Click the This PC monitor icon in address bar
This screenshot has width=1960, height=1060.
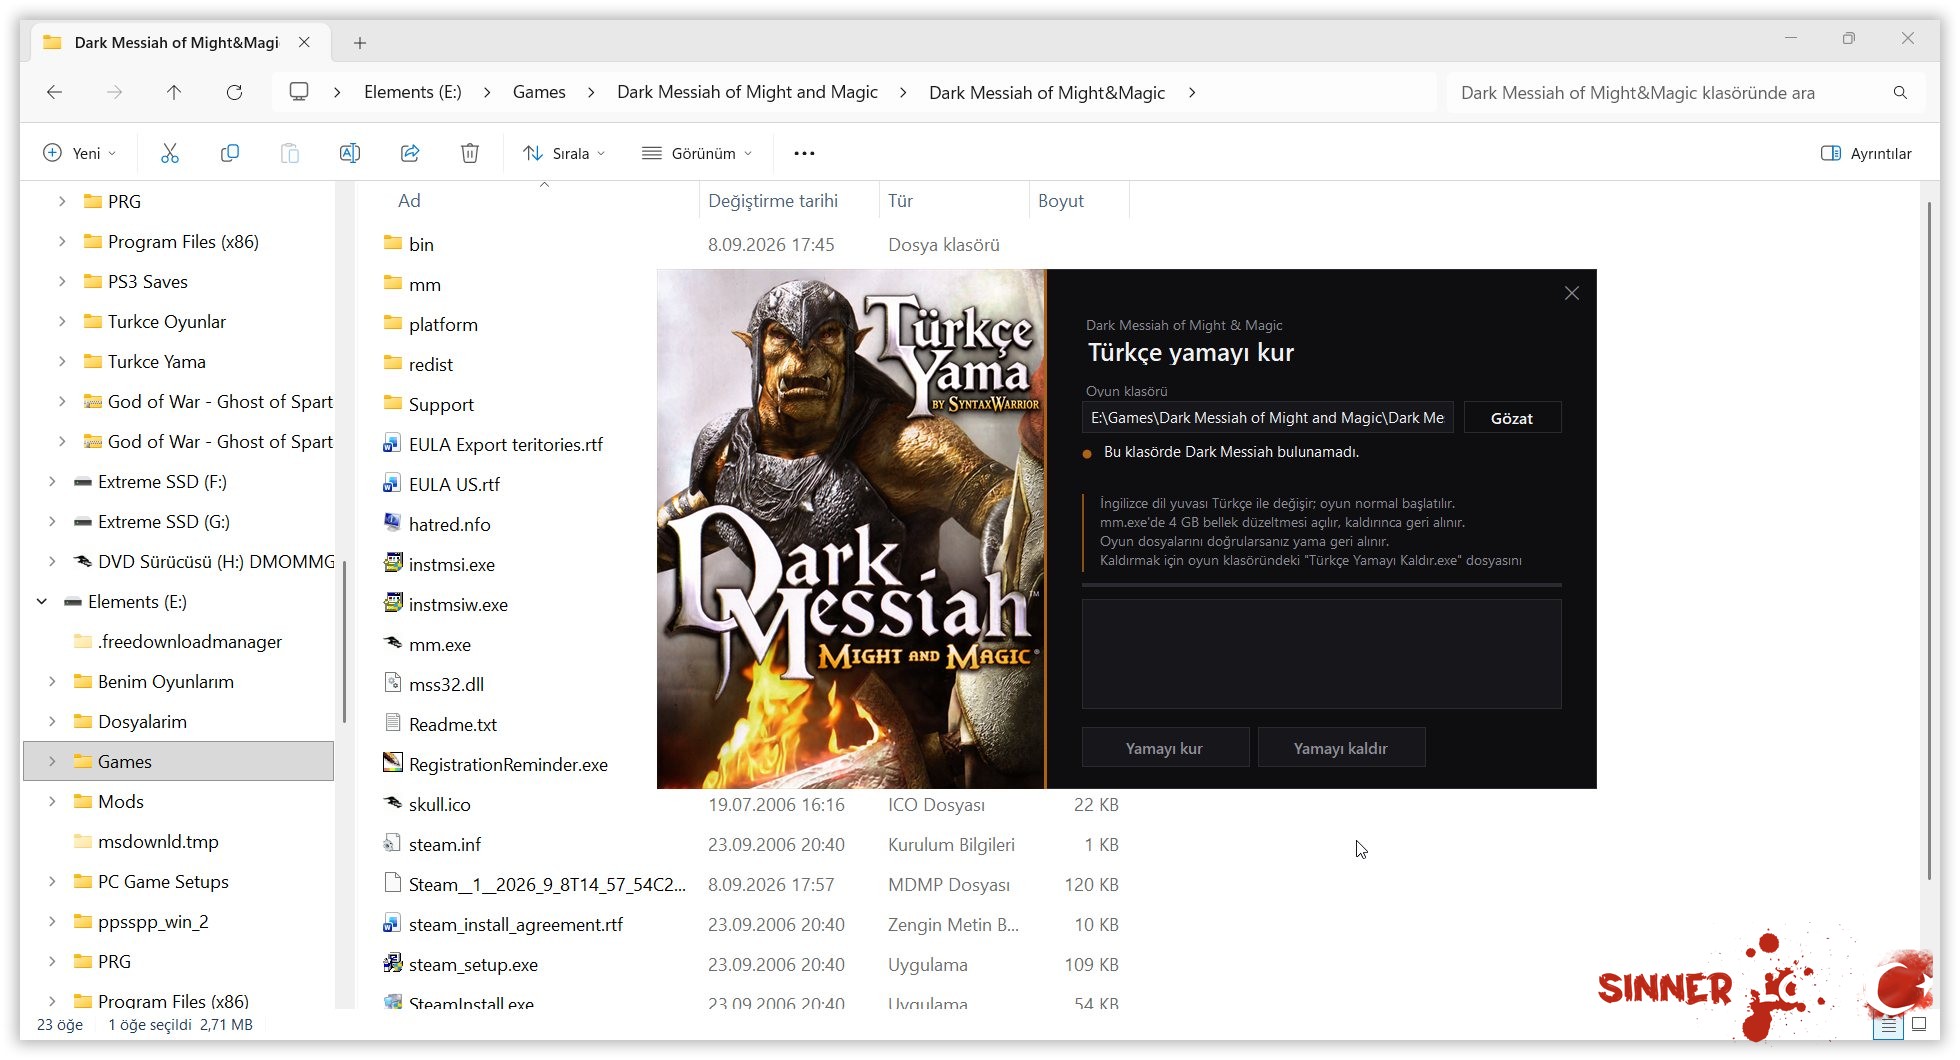click(298, 92)
